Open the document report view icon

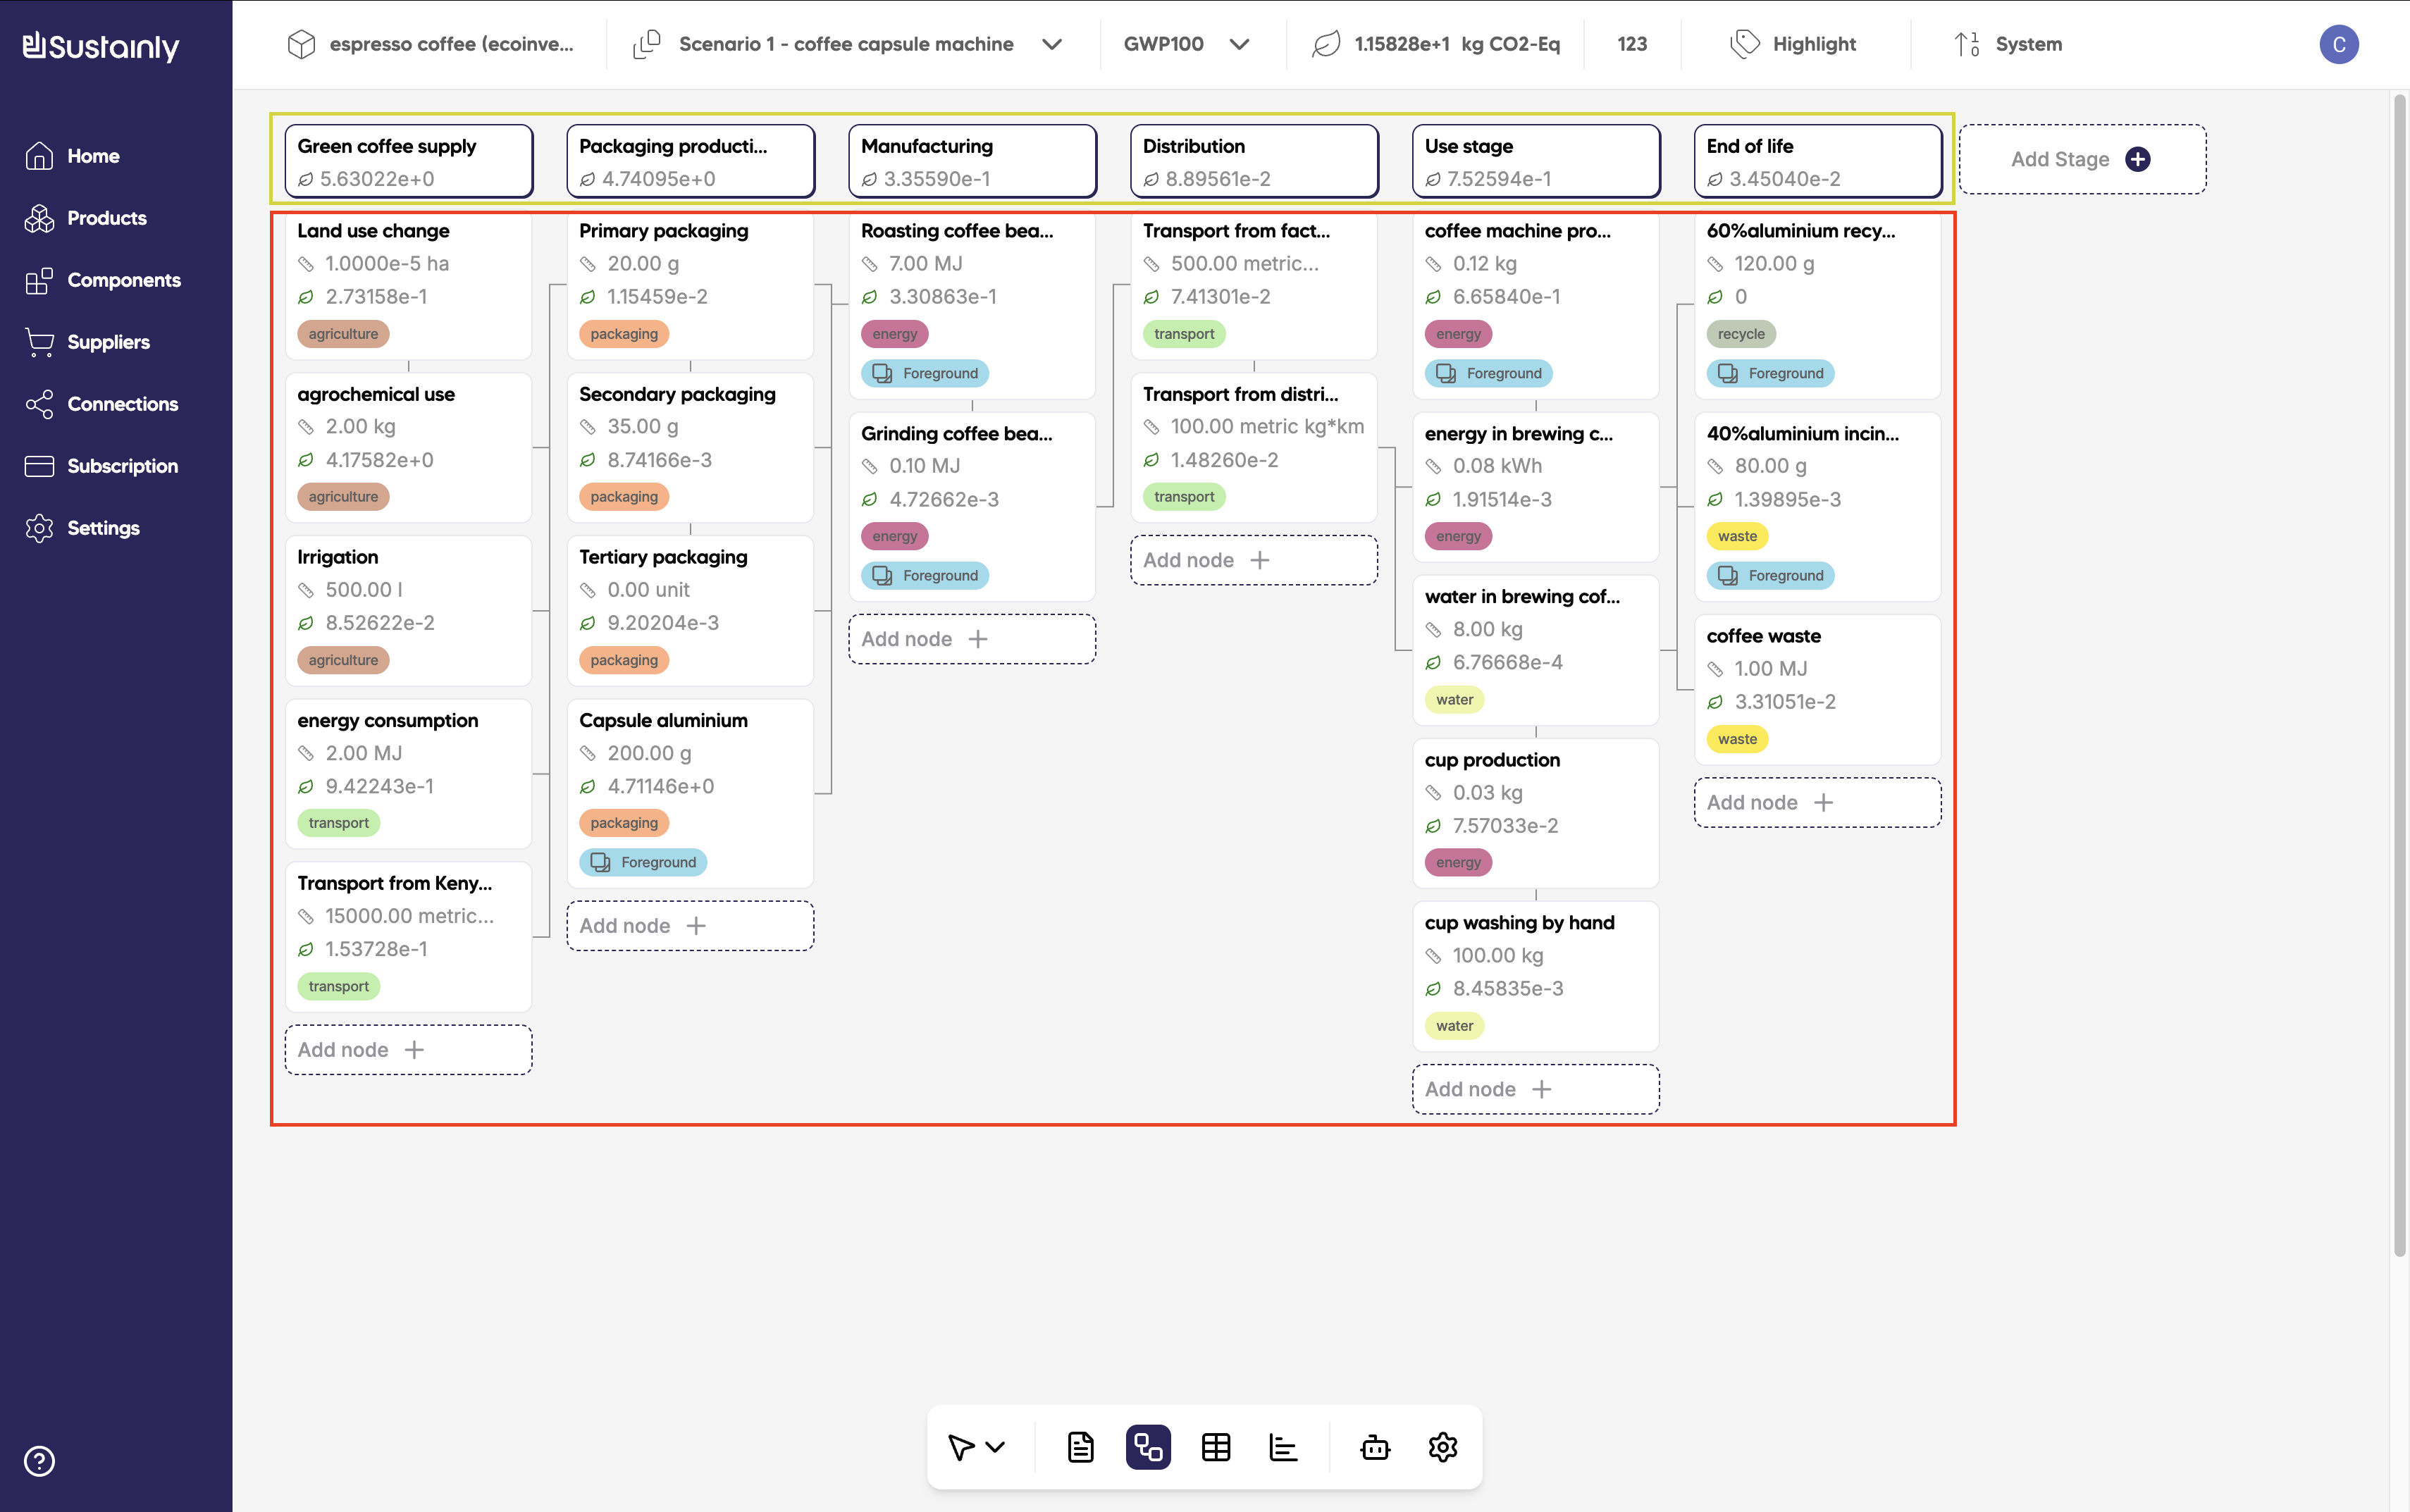(1080, 1447)
